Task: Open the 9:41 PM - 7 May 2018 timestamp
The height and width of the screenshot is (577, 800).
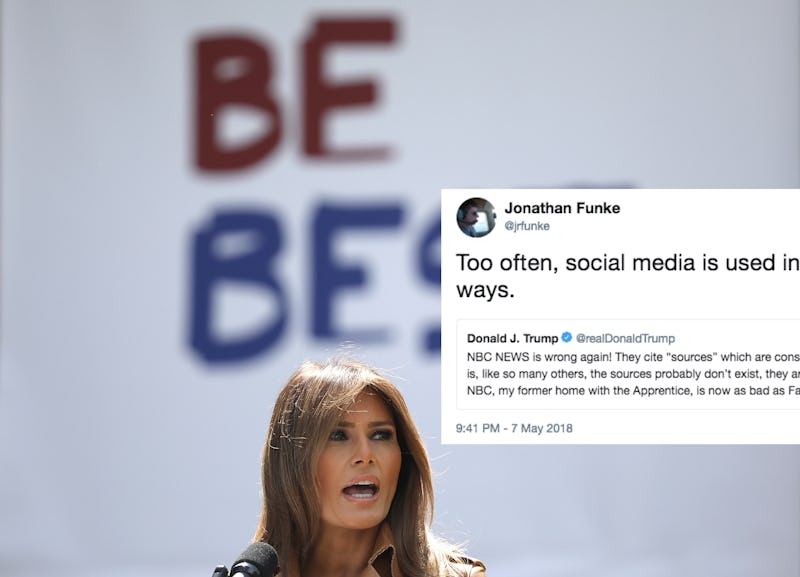Action: pyautogui.click(x=514, y=428)
